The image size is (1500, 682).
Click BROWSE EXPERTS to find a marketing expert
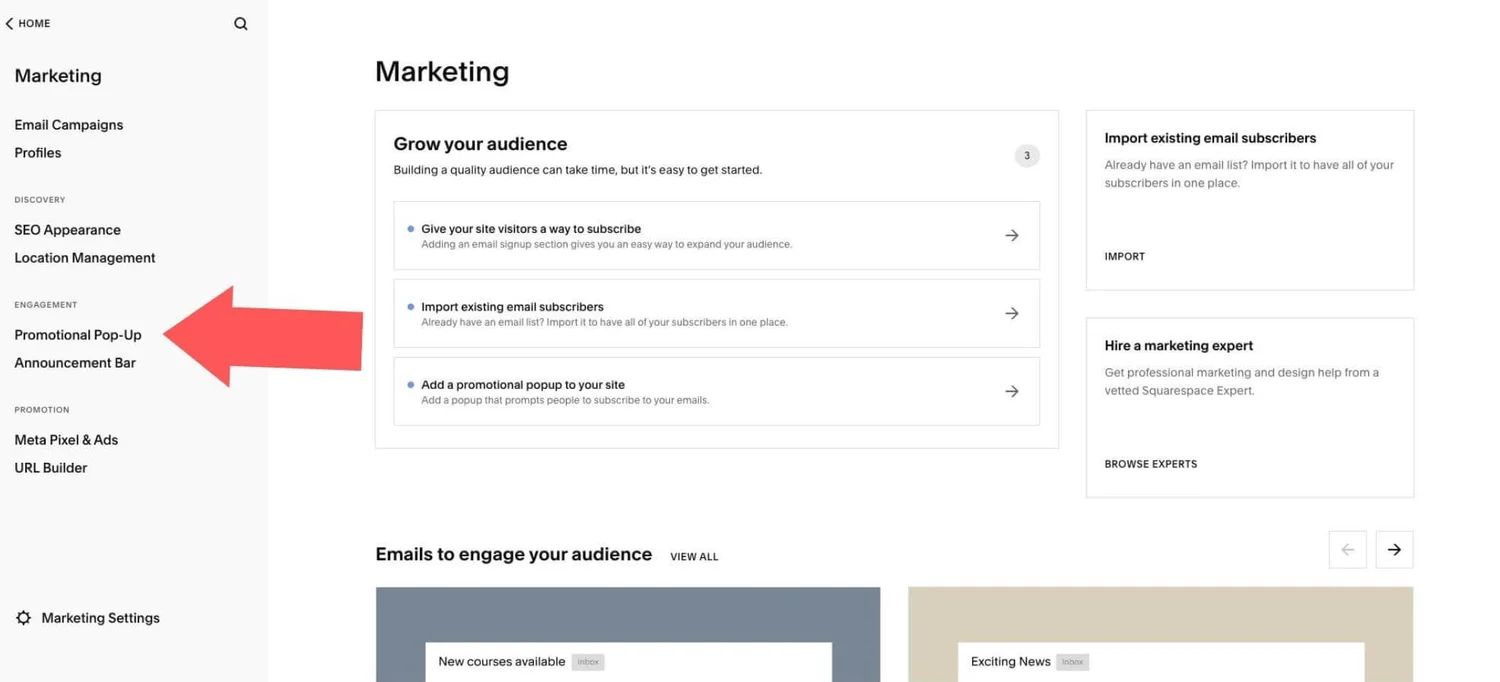pyautogui.click(x=1150, y=463)
